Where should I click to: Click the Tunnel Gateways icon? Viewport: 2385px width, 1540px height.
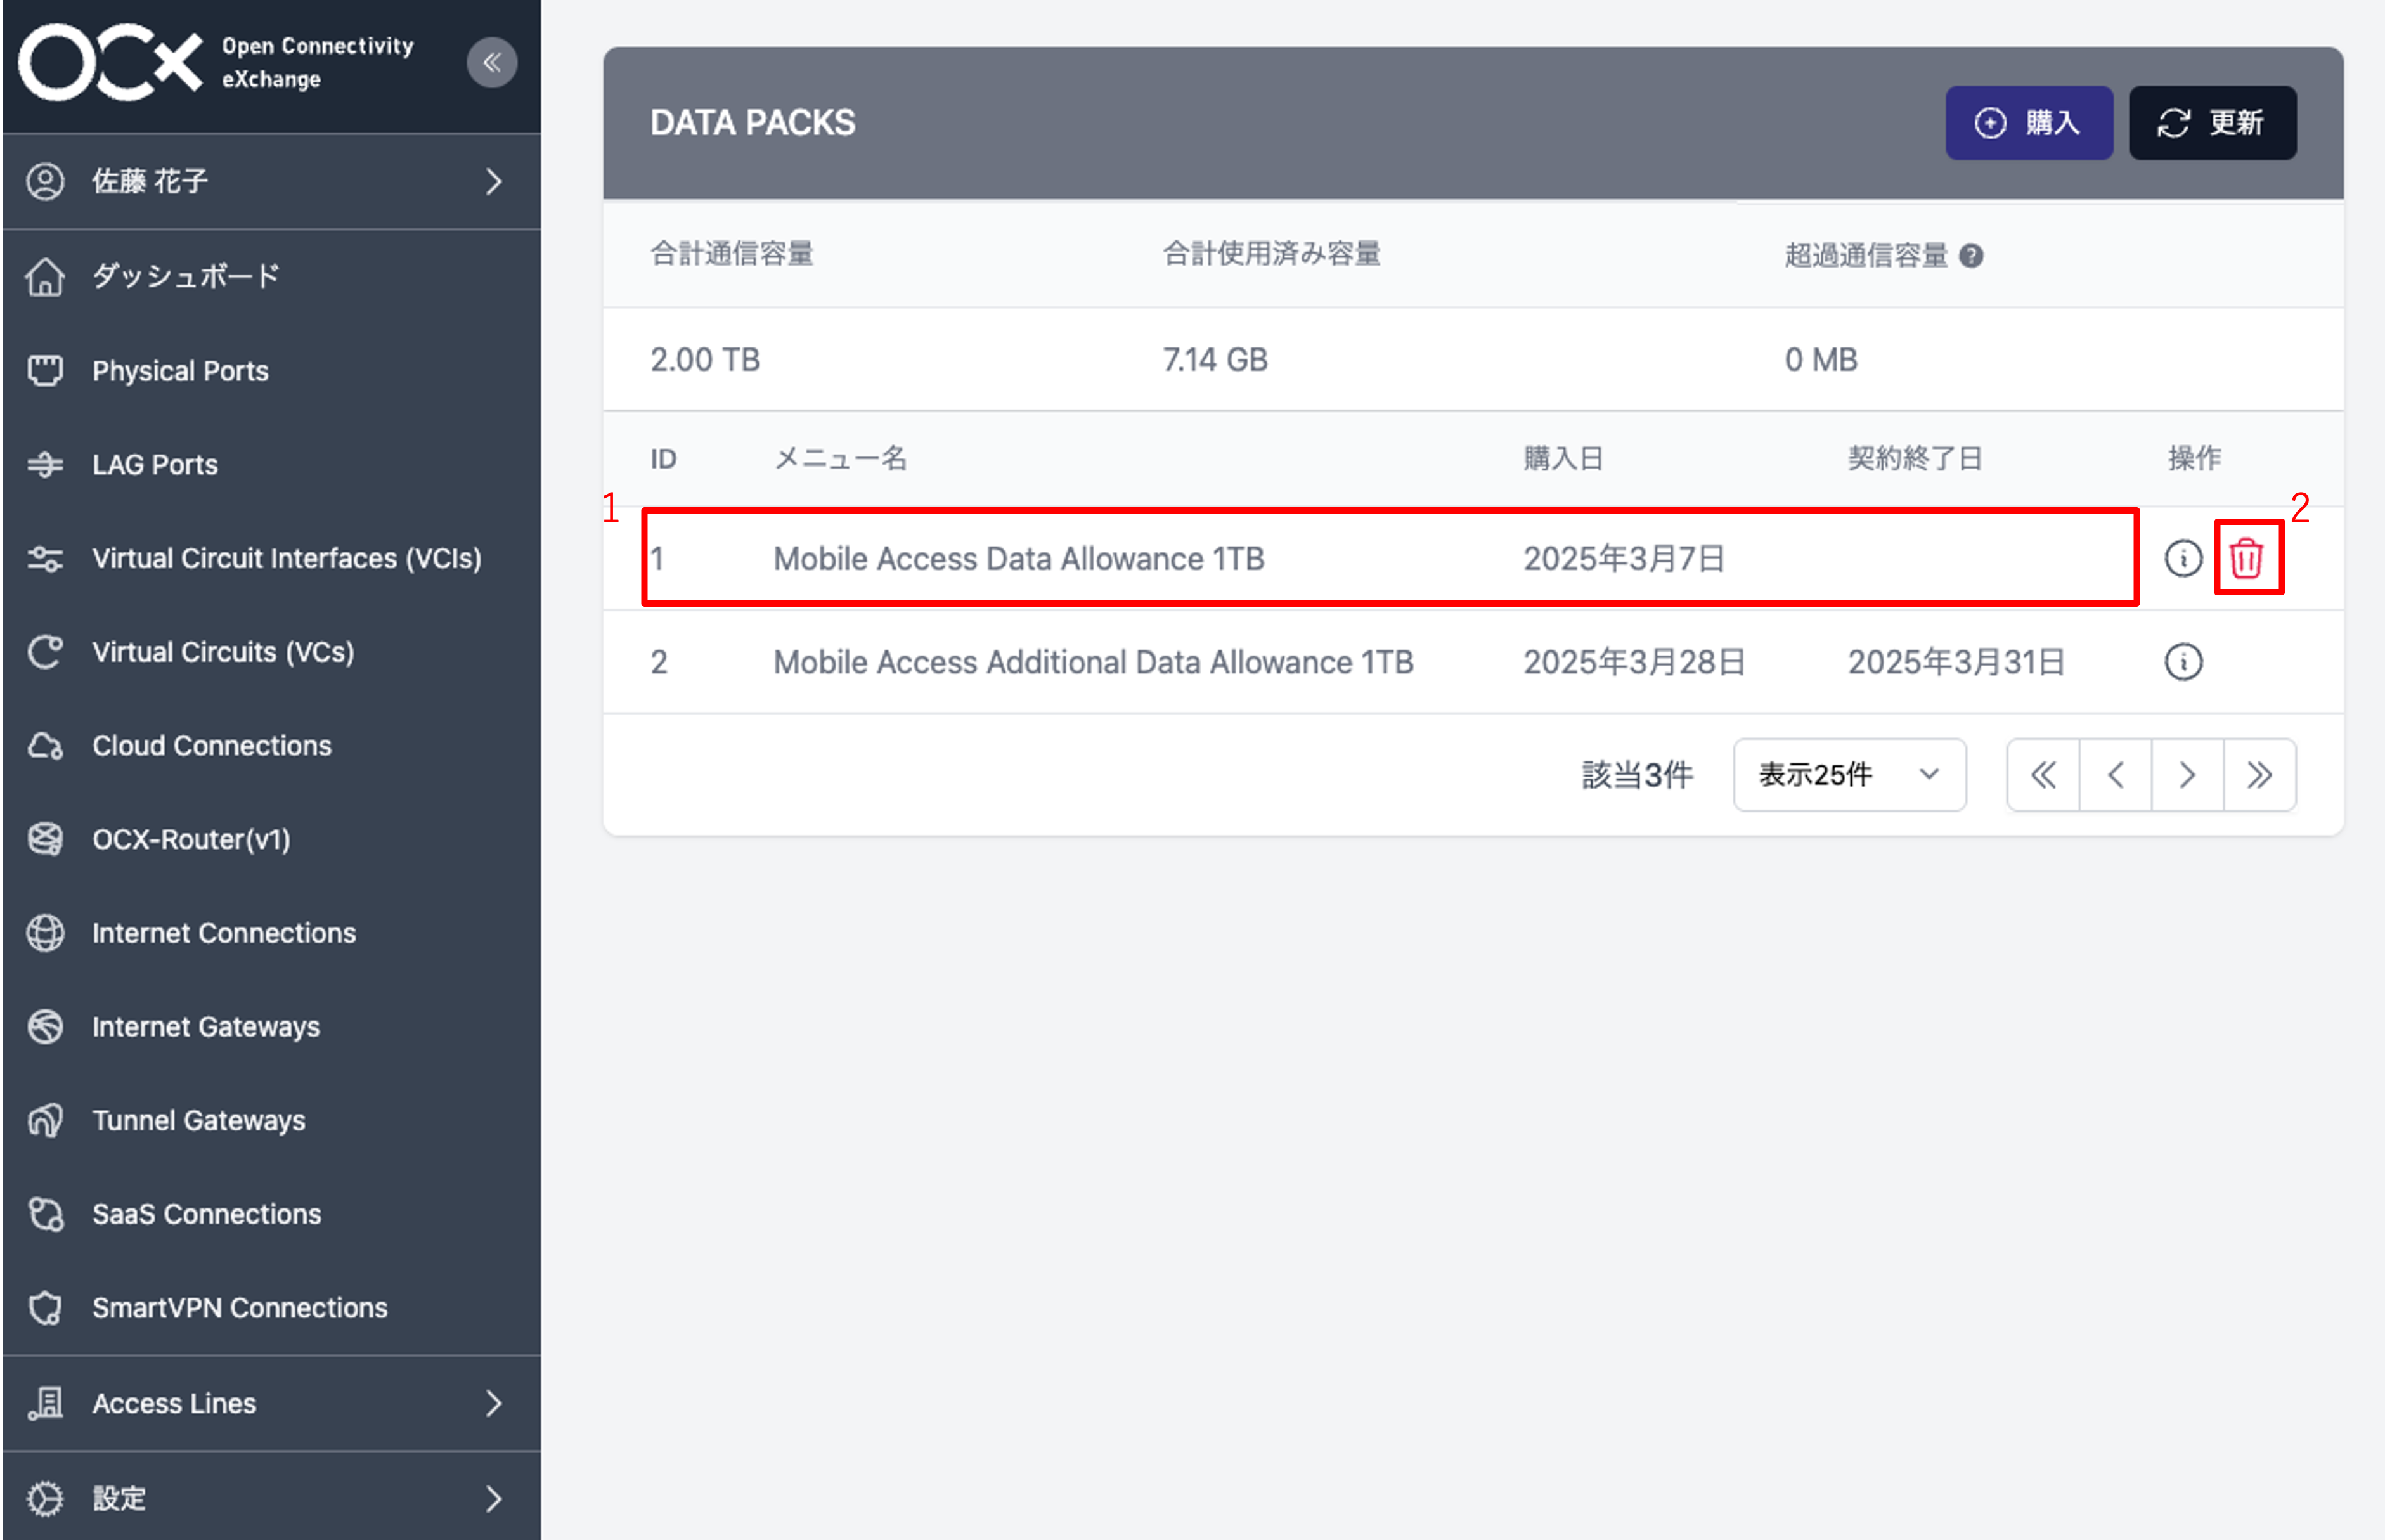(x=45, y=1120)
